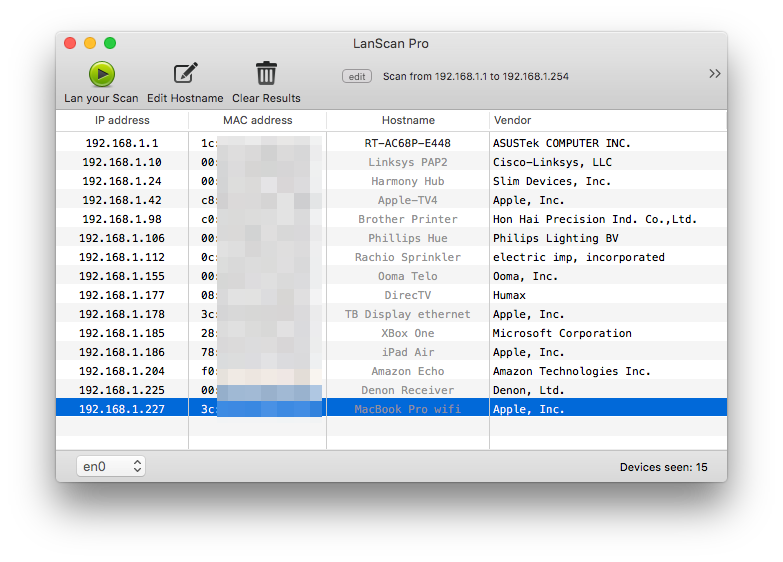Image resolution: width=783 pixels, height=562 pixels.
Task: Click hostname Apple-TV4
Action: pyautogui.click(x=407, y=200)
